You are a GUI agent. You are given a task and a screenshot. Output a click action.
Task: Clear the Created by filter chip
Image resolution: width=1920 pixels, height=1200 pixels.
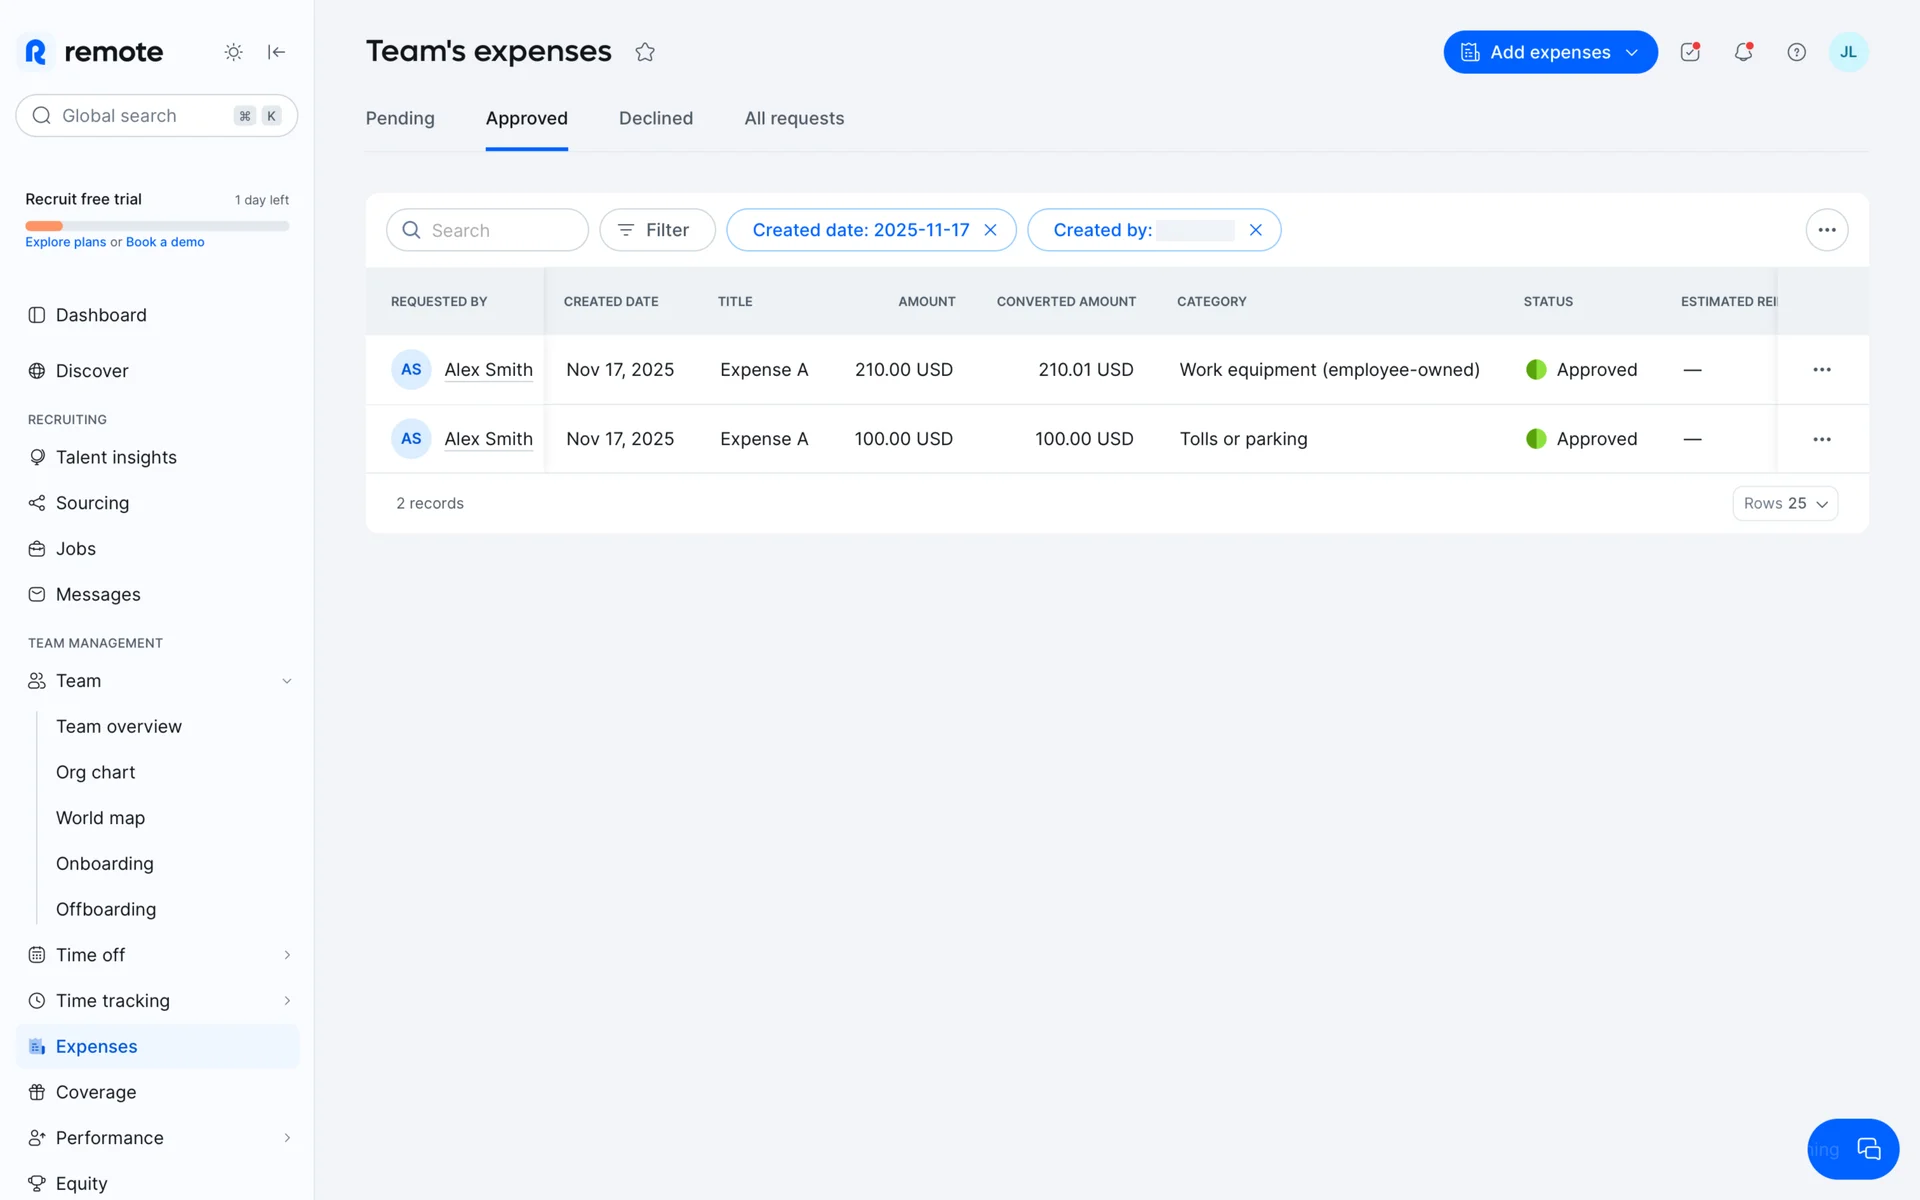(1255, 230)
